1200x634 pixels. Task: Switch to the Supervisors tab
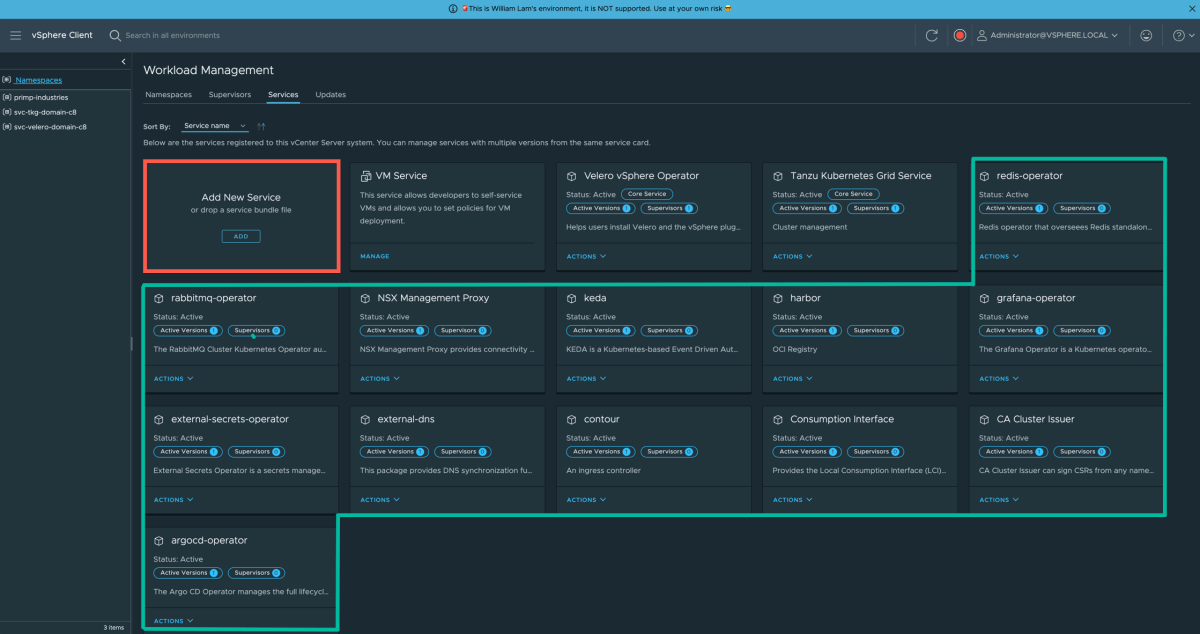tap(230, 95)
